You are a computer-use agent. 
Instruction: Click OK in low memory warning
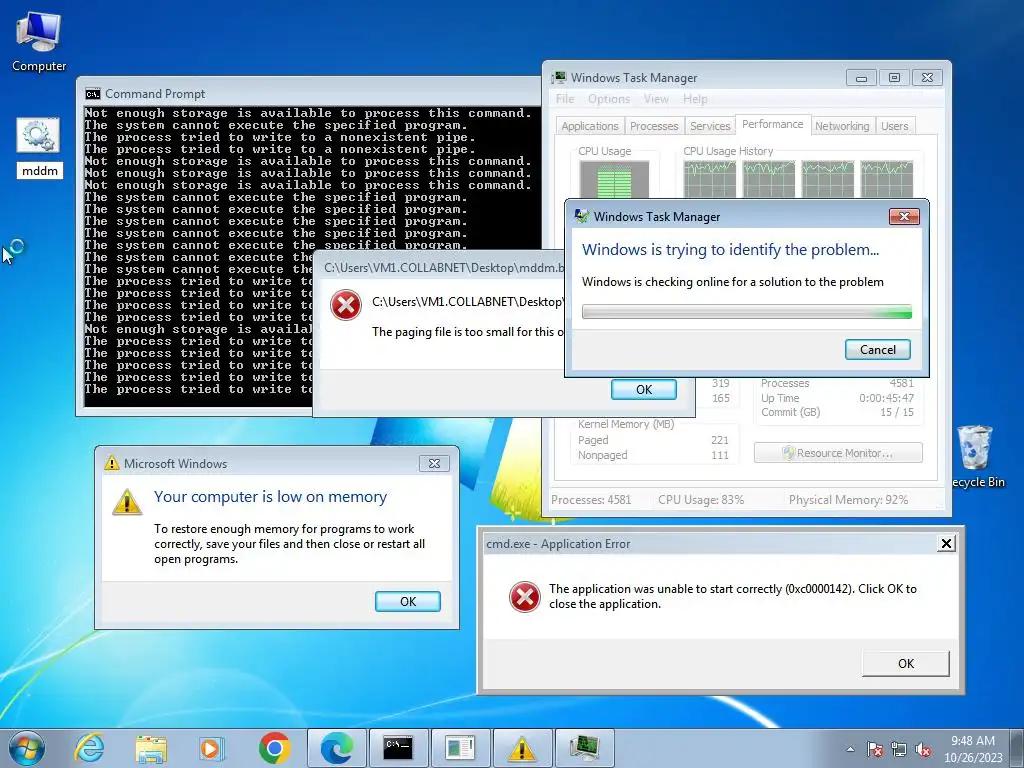click(408, 601)
